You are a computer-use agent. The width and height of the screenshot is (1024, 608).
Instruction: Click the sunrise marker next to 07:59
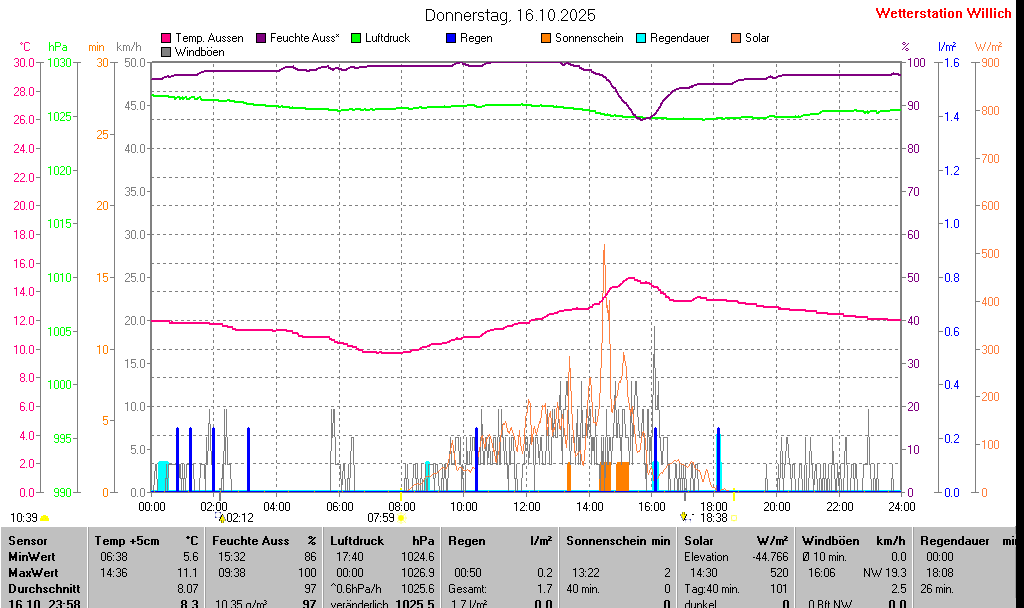pyautogui.click(x=401, y=518)
